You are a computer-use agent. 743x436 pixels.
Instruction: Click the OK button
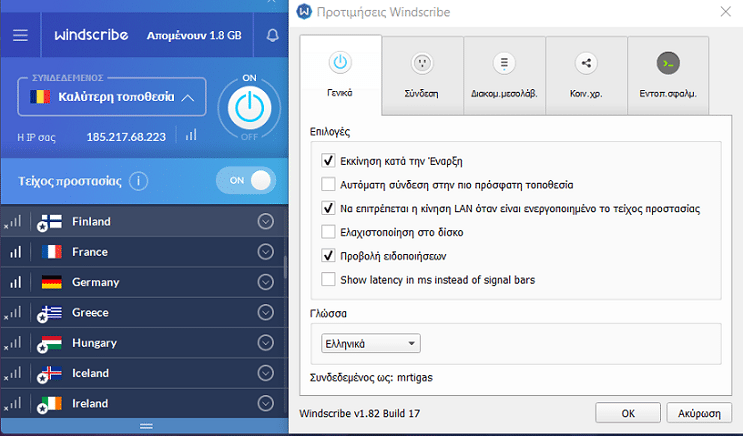[x=628, y=413]
